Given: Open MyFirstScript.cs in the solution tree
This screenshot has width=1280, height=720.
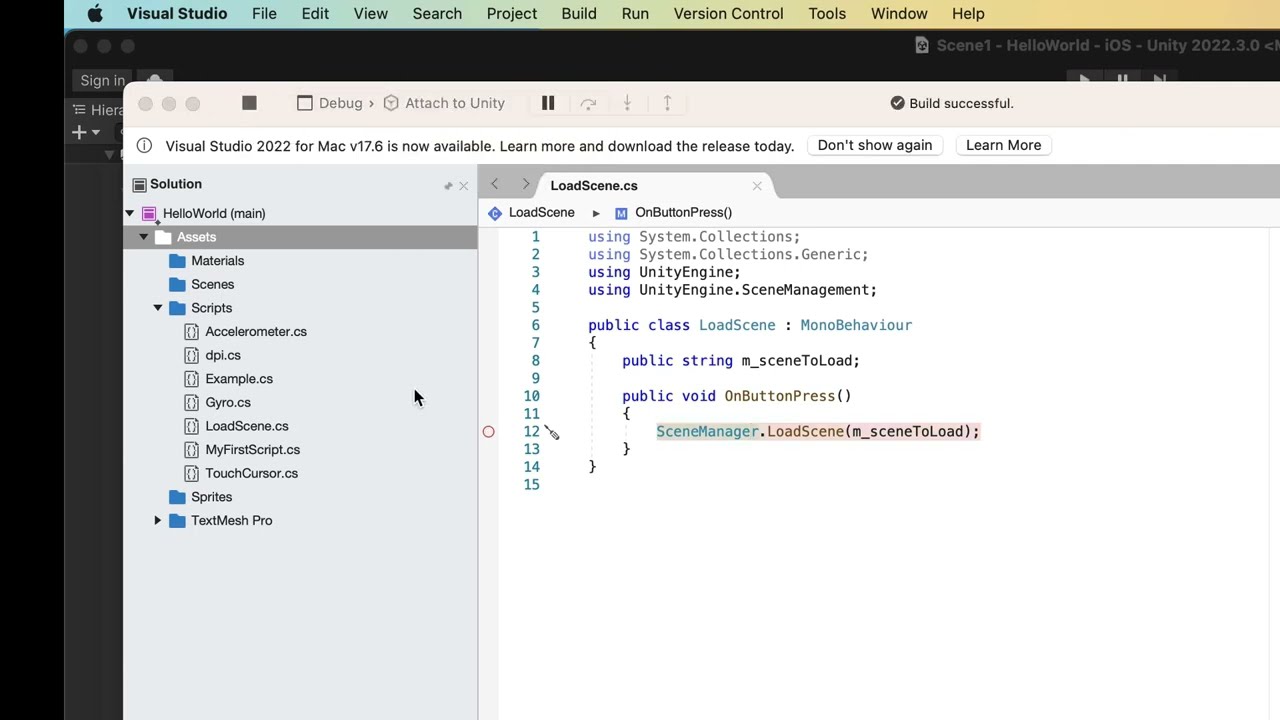Looking at the screenshot, I should [x=253, y=450].
